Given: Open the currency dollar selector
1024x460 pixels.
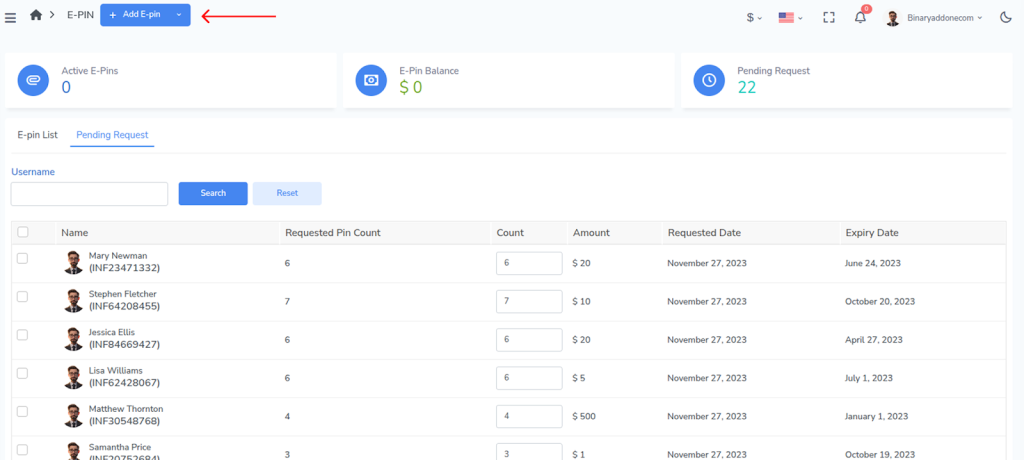Looking at the screenshot, I should point(753,17).
